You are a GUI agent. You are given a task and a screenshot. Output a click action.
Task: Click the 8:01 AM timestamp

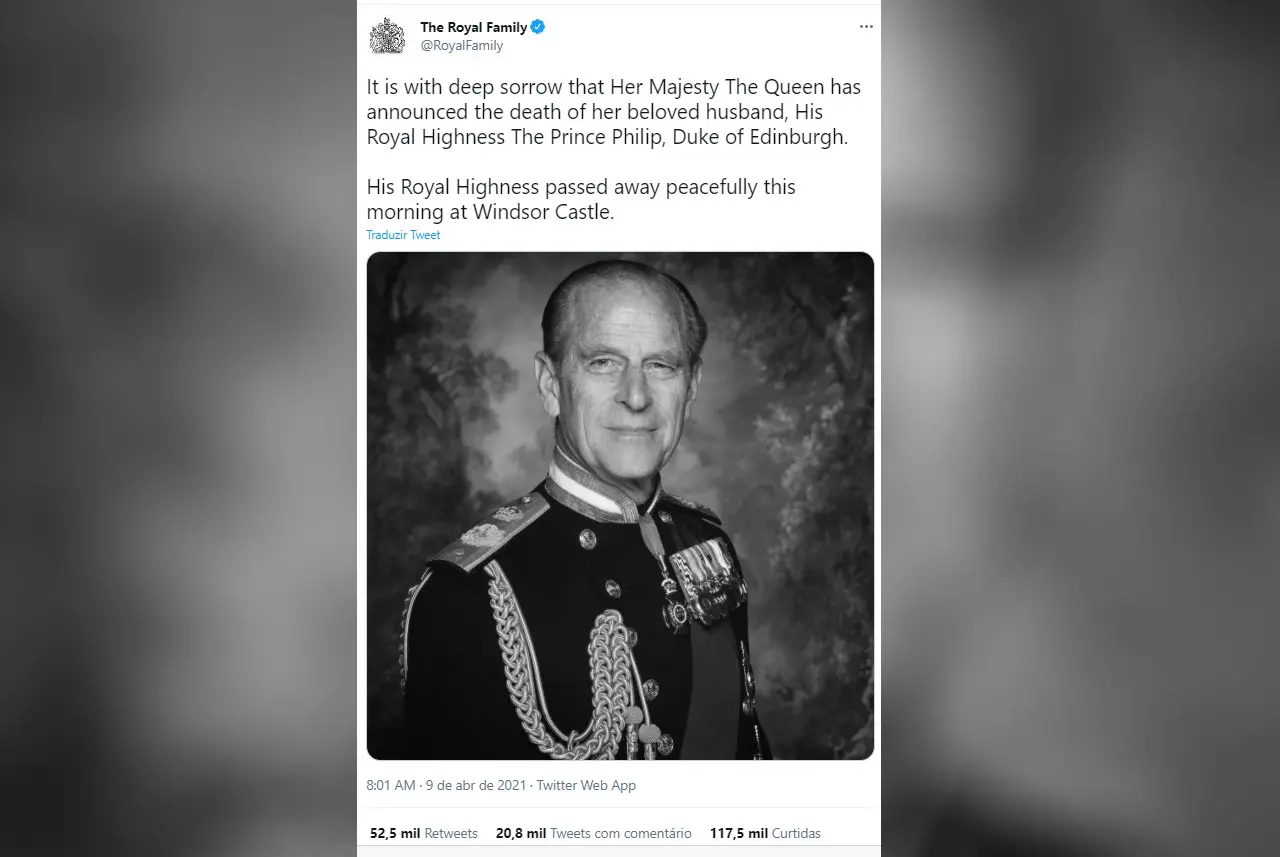391,785
